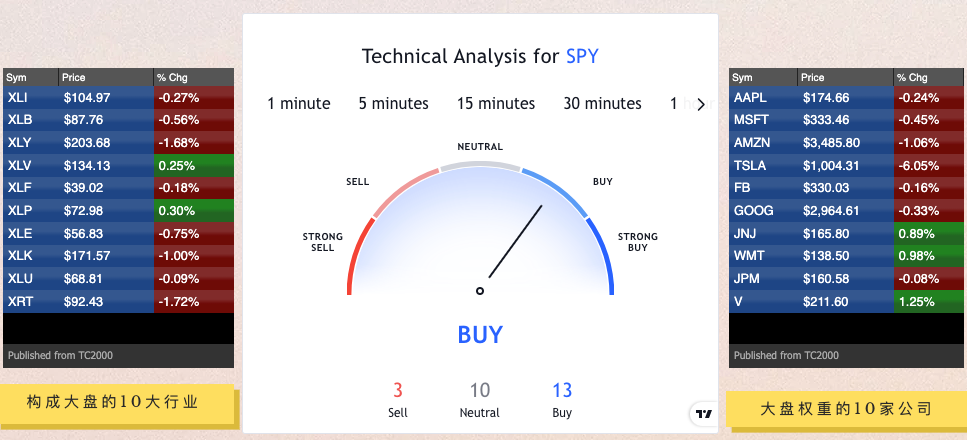967x440 pixels.
Task: Open the SPY symbol link
Action: click(x=582, y=57)
